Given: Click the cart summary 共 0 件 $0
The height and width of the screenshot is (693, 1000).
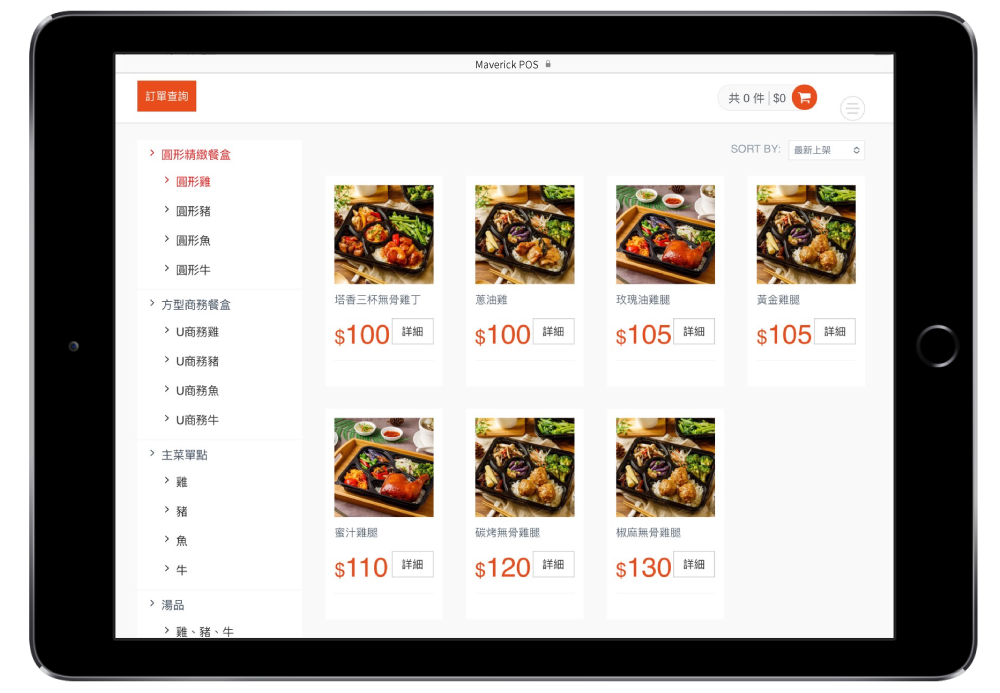Looking at the screenshot, I should [x=757, y=98].
